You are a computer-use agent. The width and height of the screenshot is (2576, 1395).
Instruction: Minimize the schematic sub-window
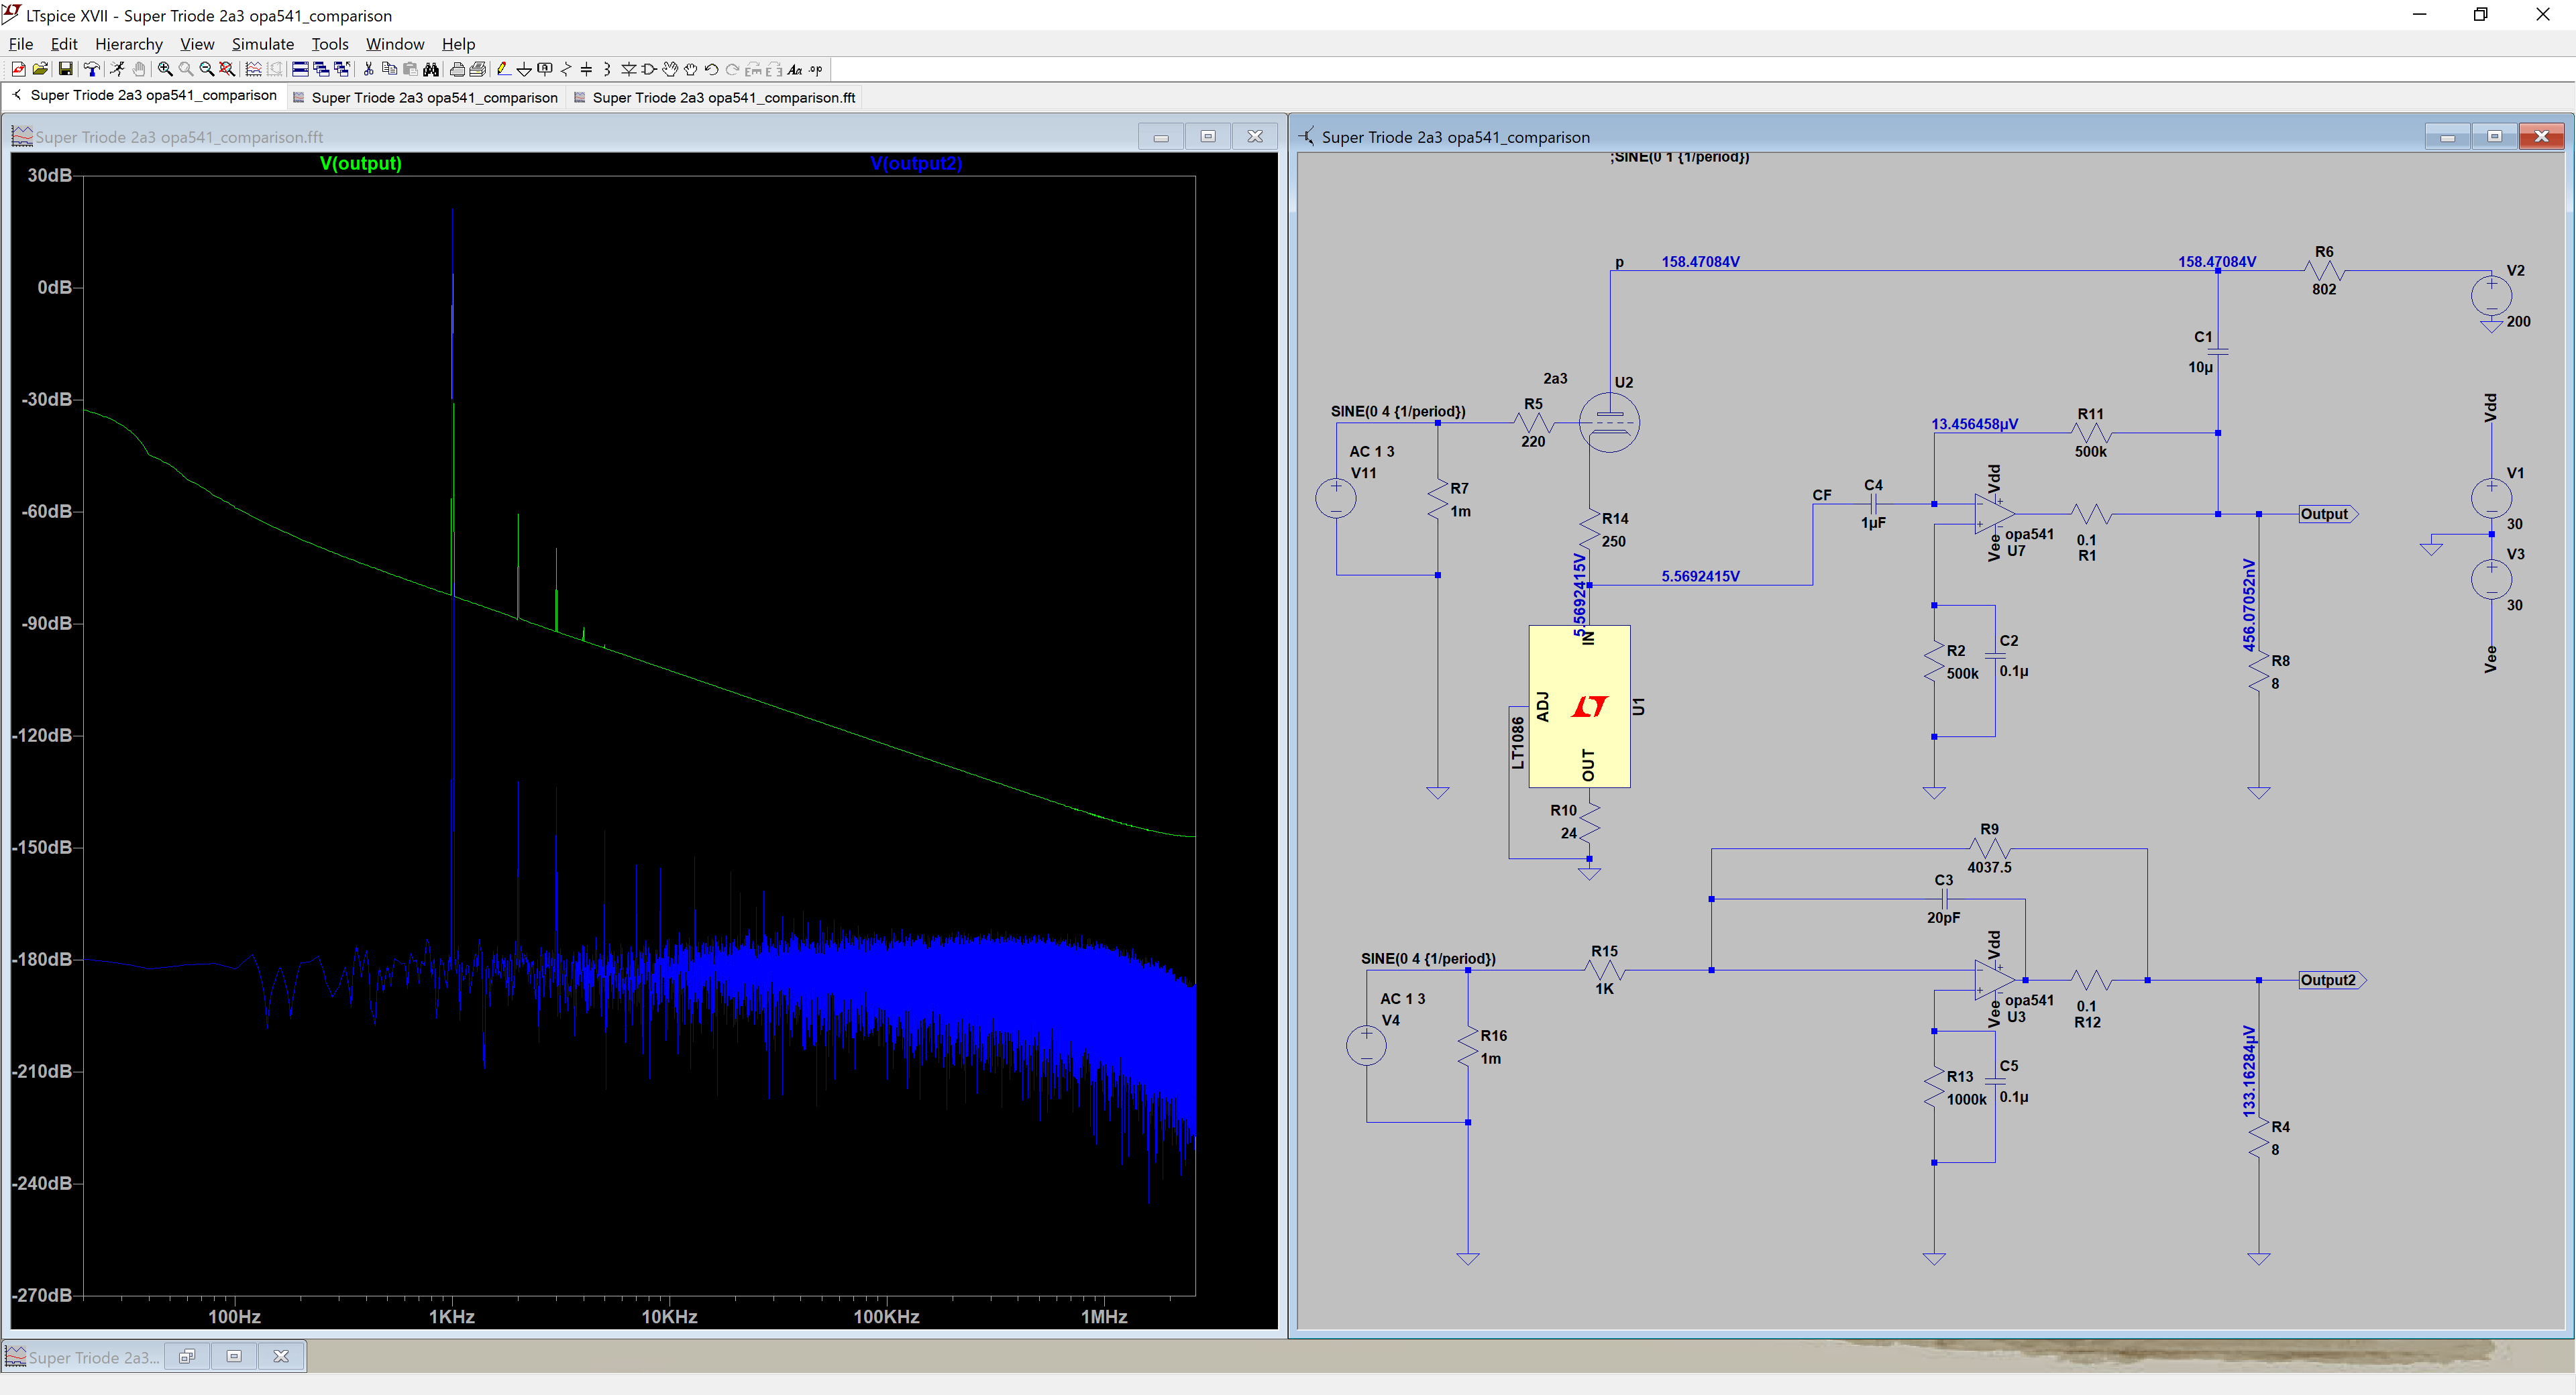click(x=2448, y=136)
